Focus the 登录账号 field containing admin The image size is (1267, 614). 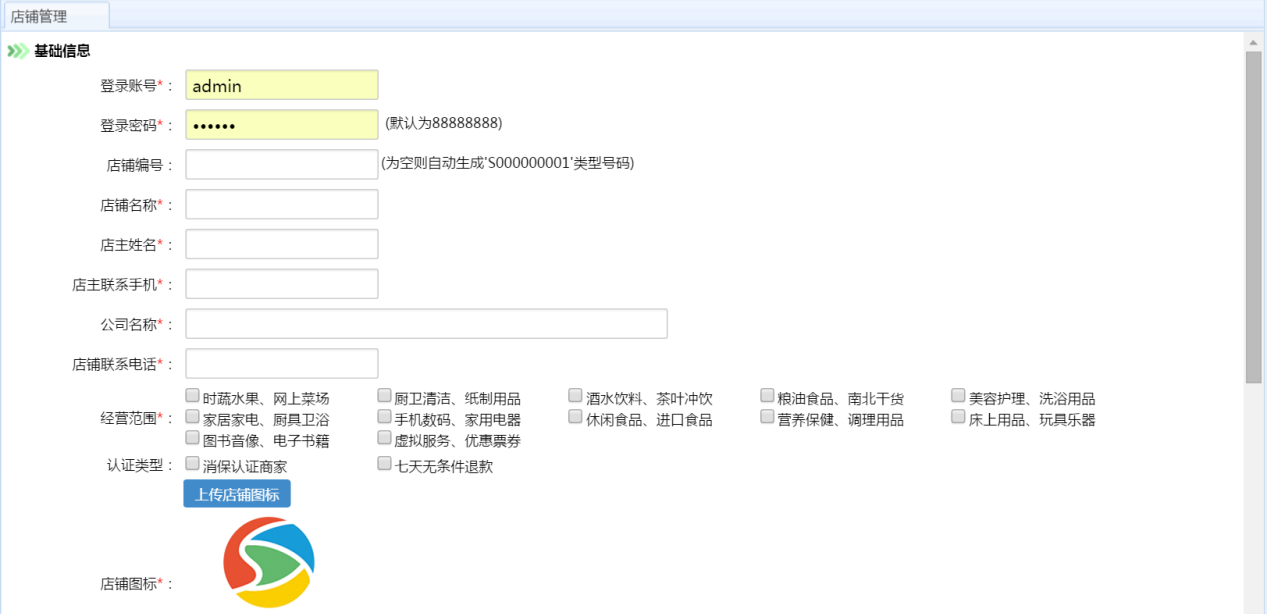click(282, 86)
